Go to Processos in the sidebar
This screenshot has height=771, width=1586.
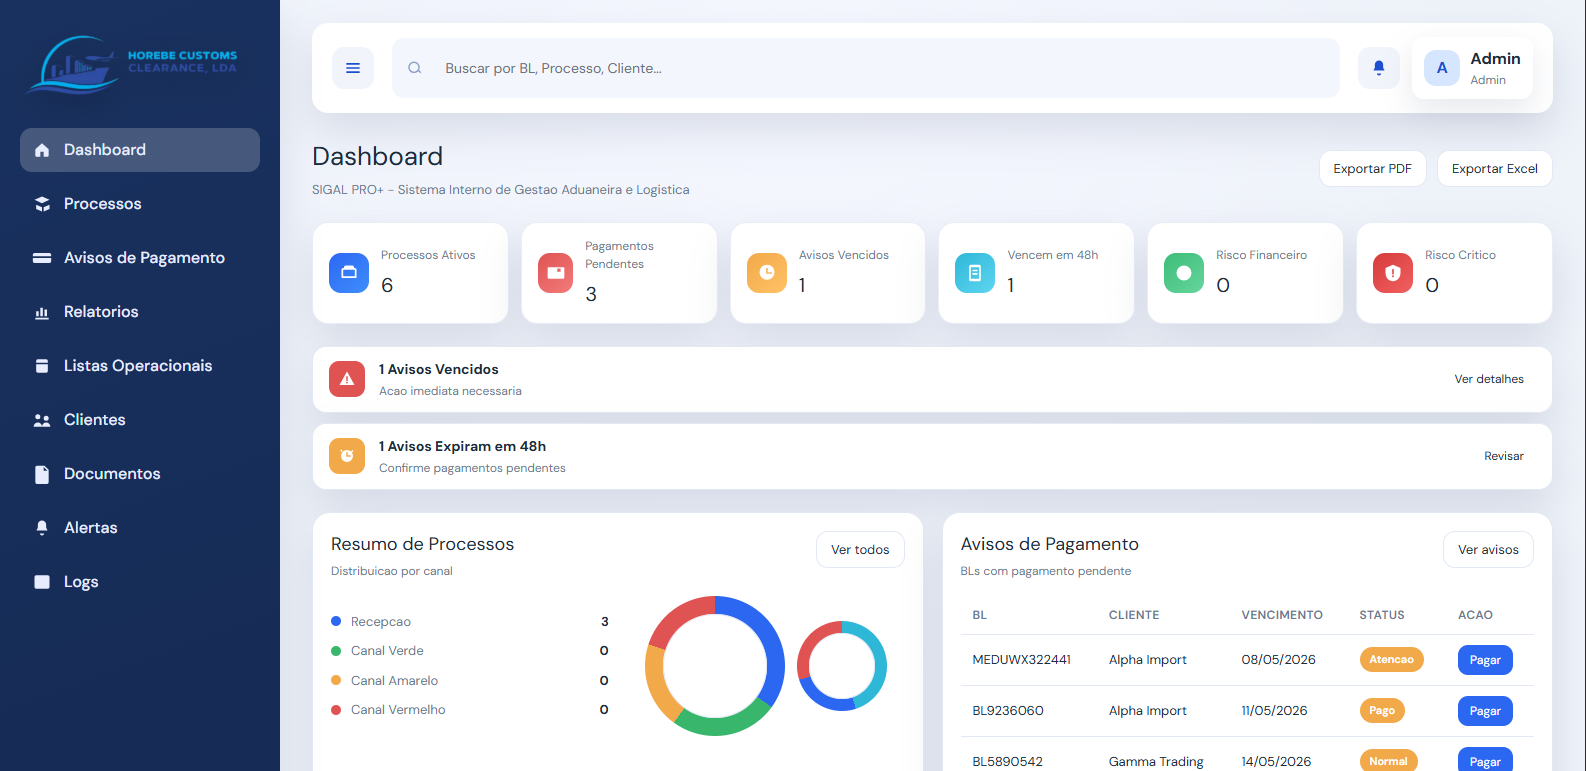(140, 204)
